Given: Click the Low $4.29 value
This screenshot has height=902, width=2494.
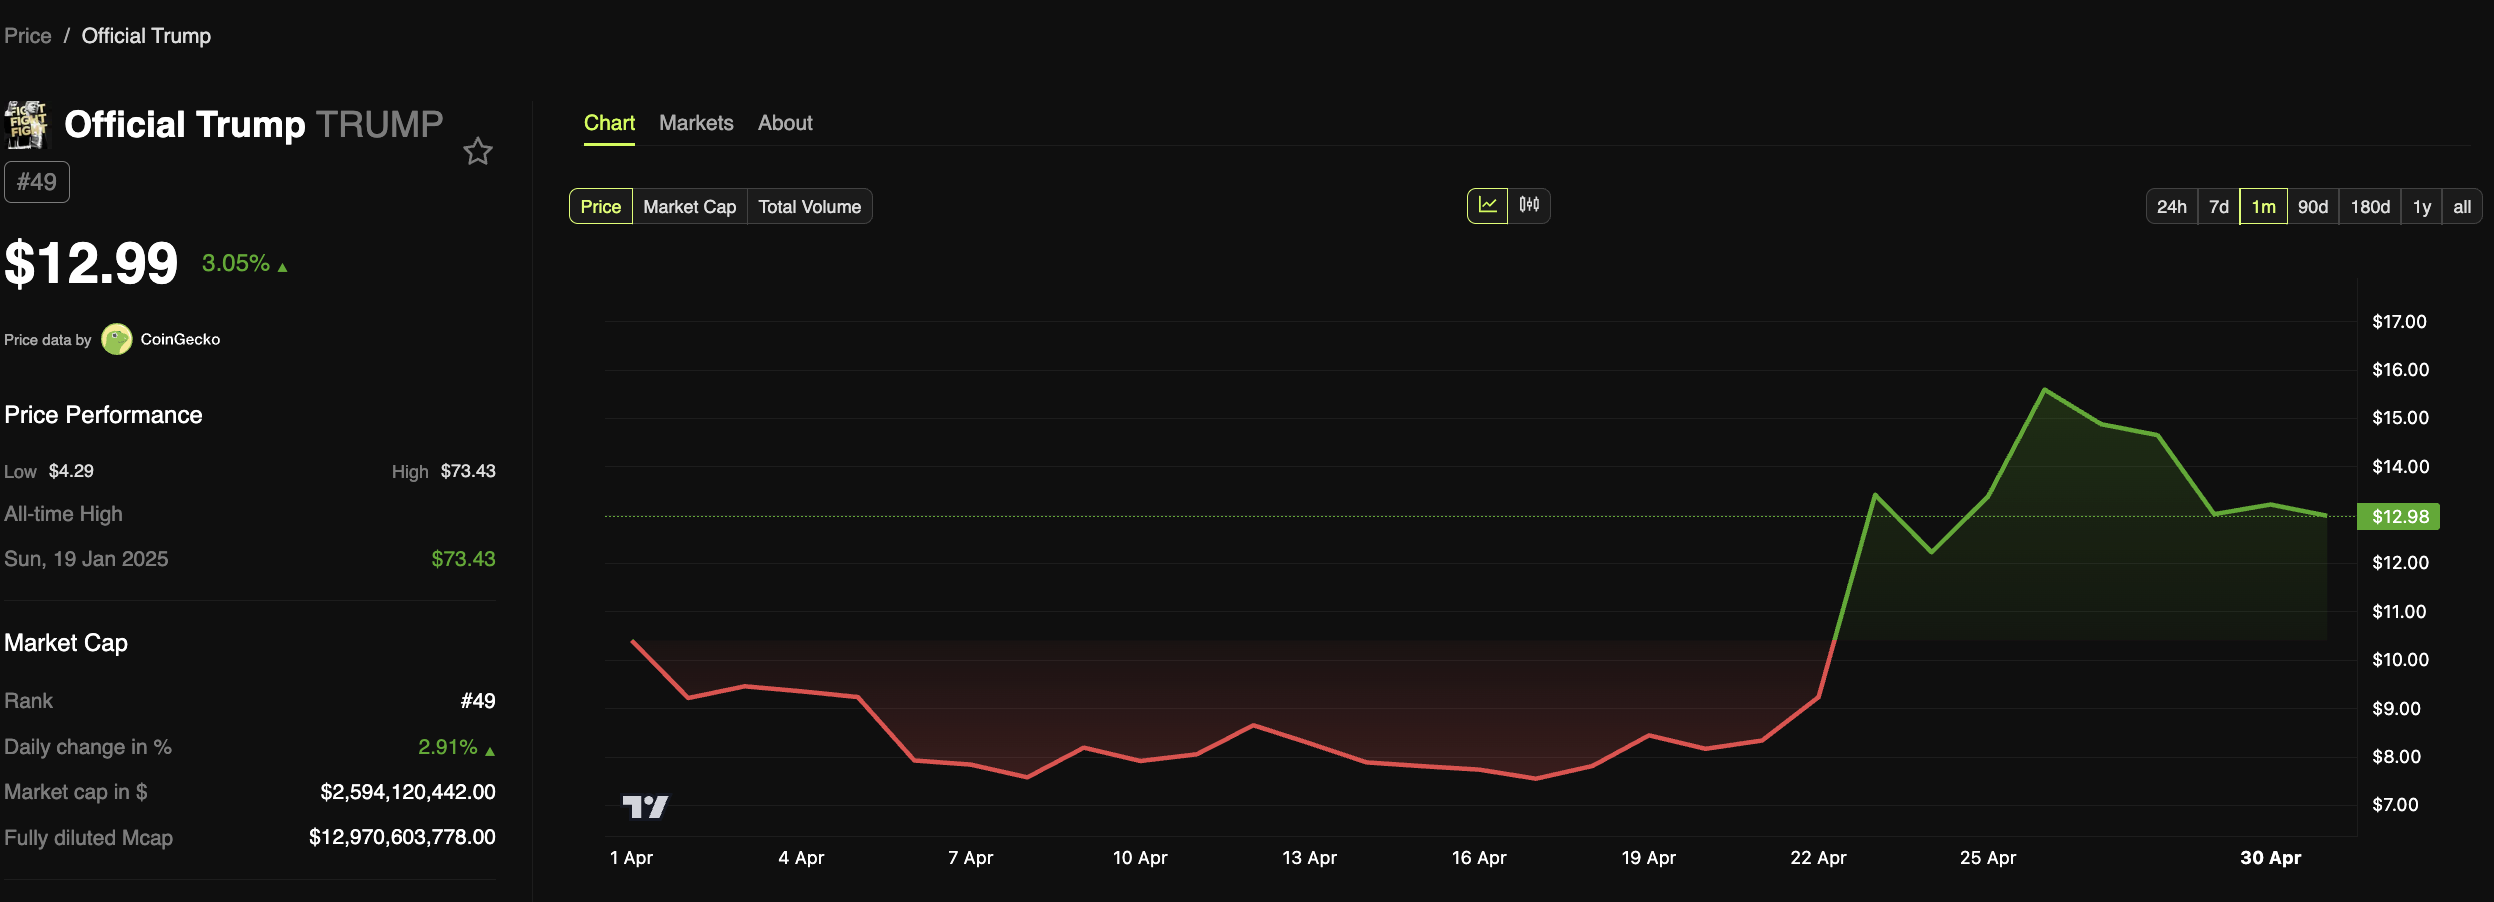Looking at the screenshot, I should click(71, 471).
